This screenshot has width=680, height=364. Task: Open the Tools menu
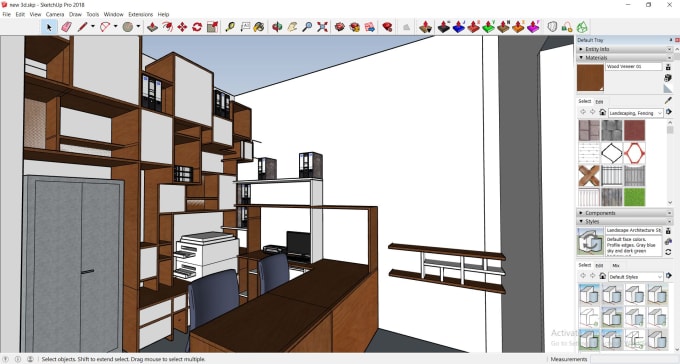coord(92,14)
